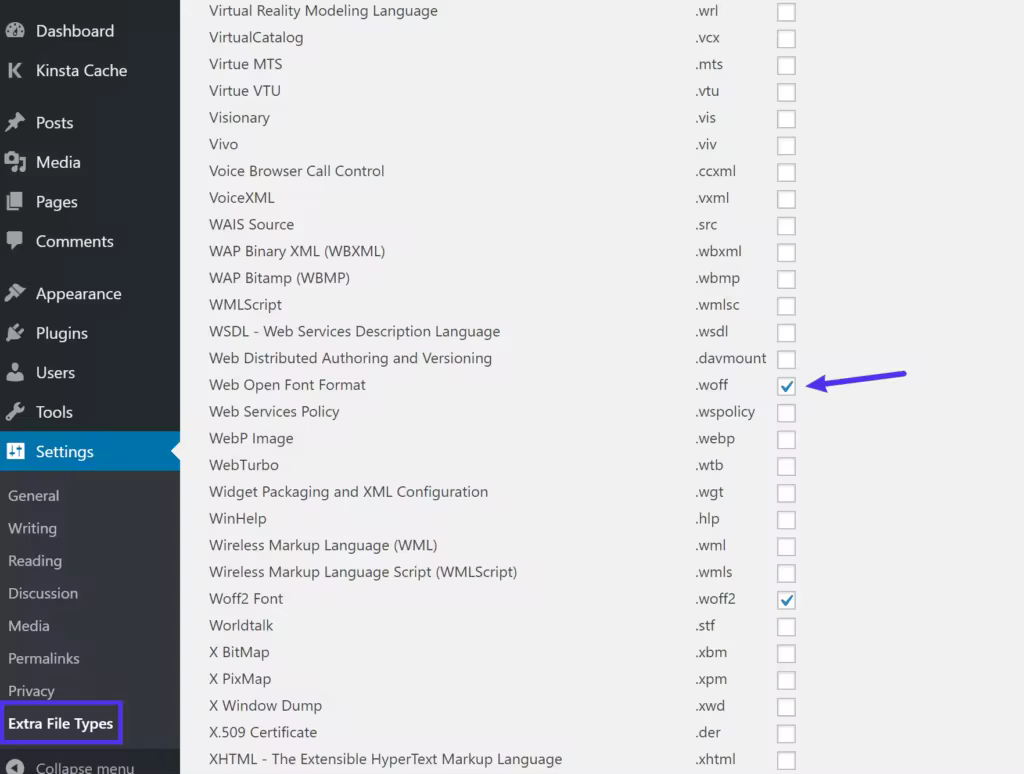This screenshot has width=1024, height=774.
Task: Click the Comments bubble icon
Action: tap(15, 240)
